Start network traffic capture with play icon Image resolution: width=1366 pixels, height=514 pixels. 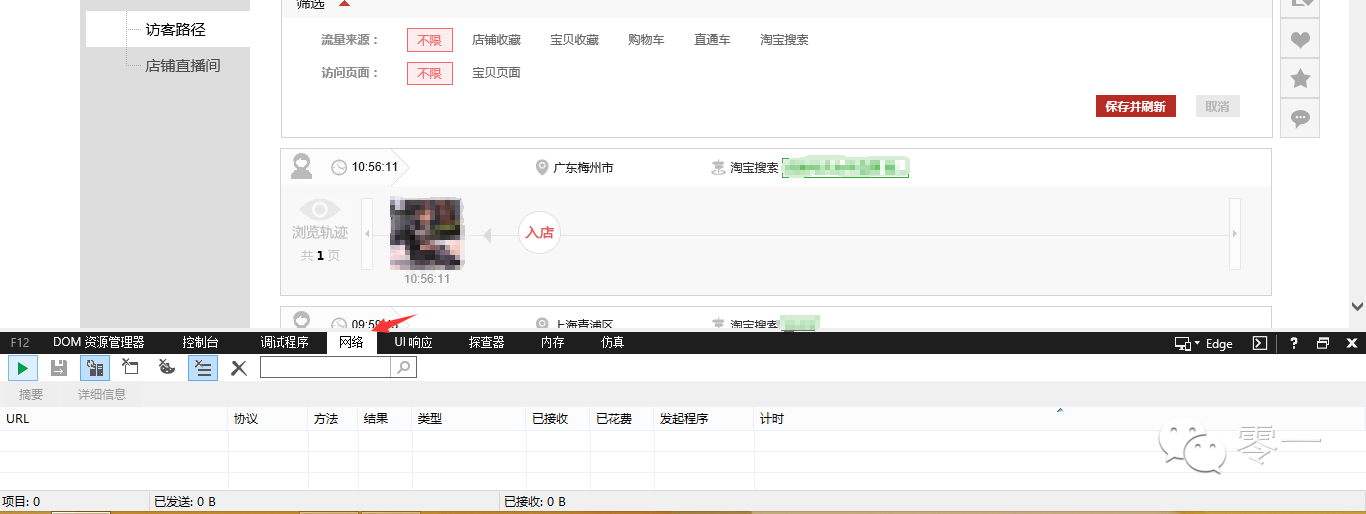23,368
